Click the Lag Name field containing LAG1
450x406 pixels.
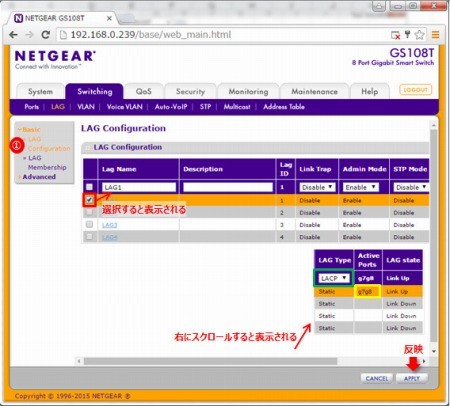point(139,187)
